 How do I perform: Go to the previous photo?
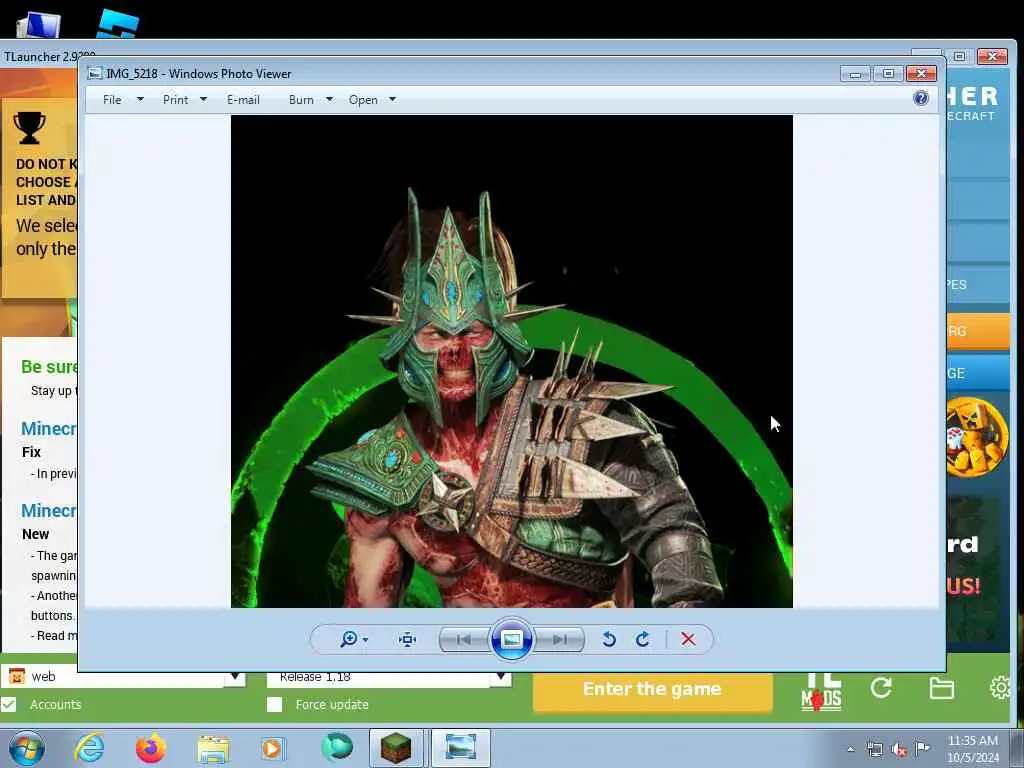[x=464, y=639]
